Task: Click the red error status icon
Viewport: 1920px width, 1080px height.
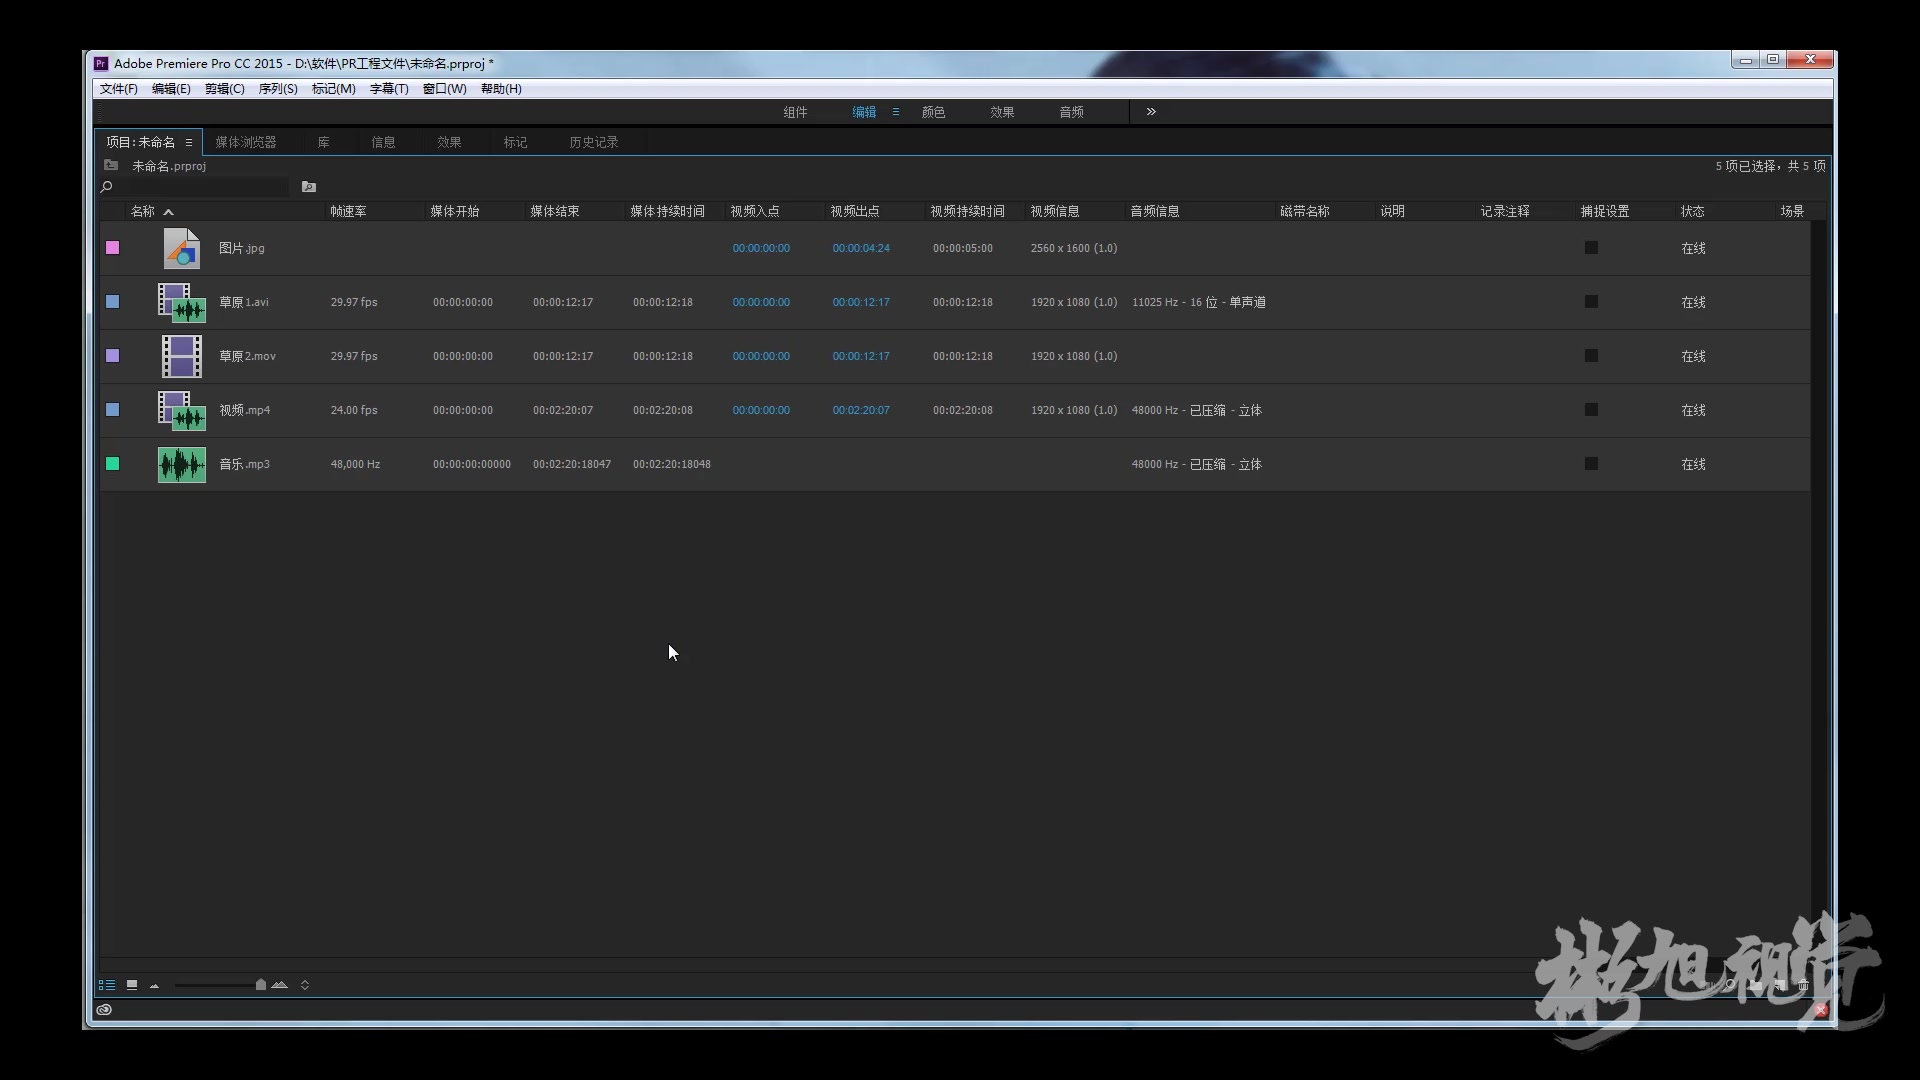Action: click(1821, 1009)
